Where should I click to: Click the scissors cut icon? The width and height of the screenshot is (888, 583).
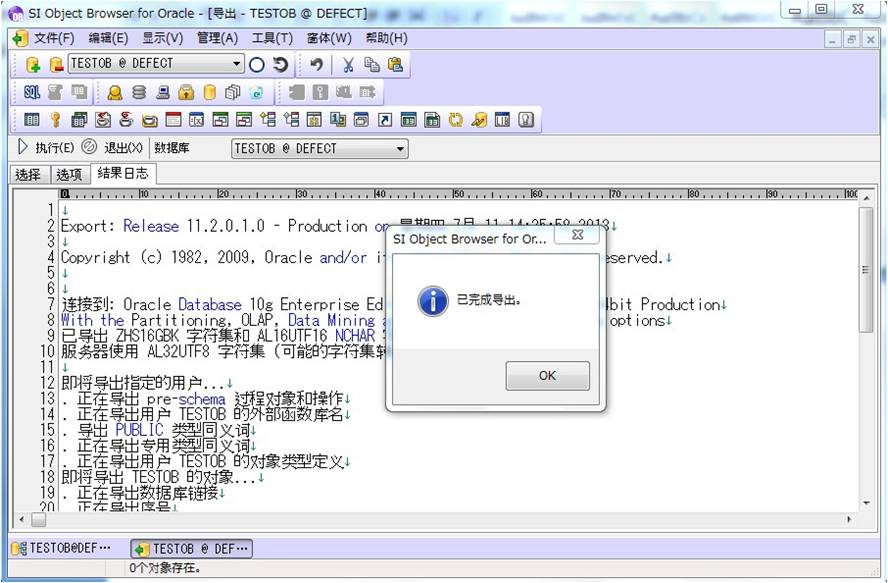(x=348, y=65)
